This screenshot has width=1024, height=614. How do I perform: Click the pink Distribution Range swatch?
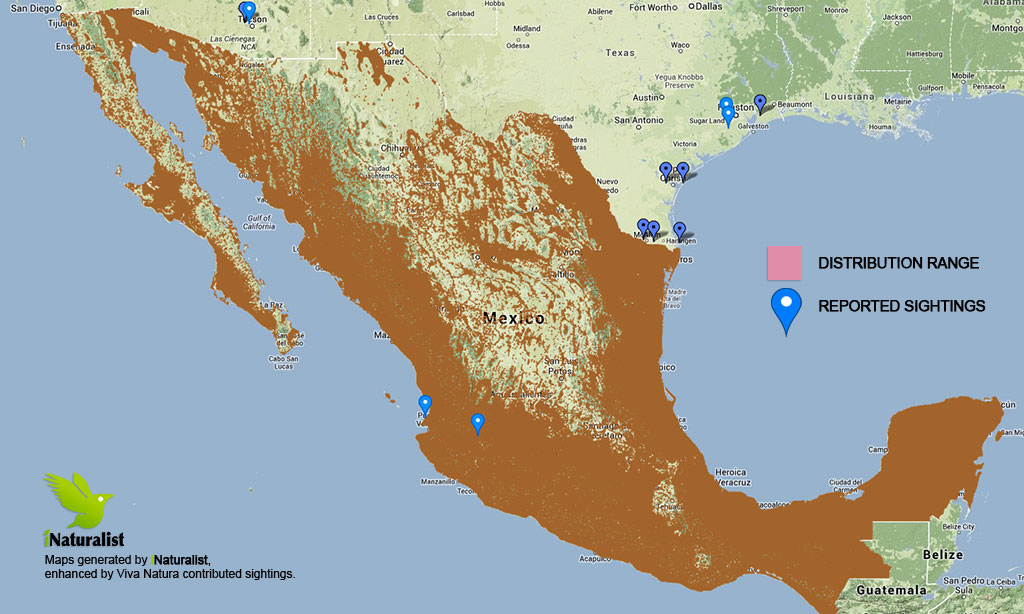(x=786, y=263)
